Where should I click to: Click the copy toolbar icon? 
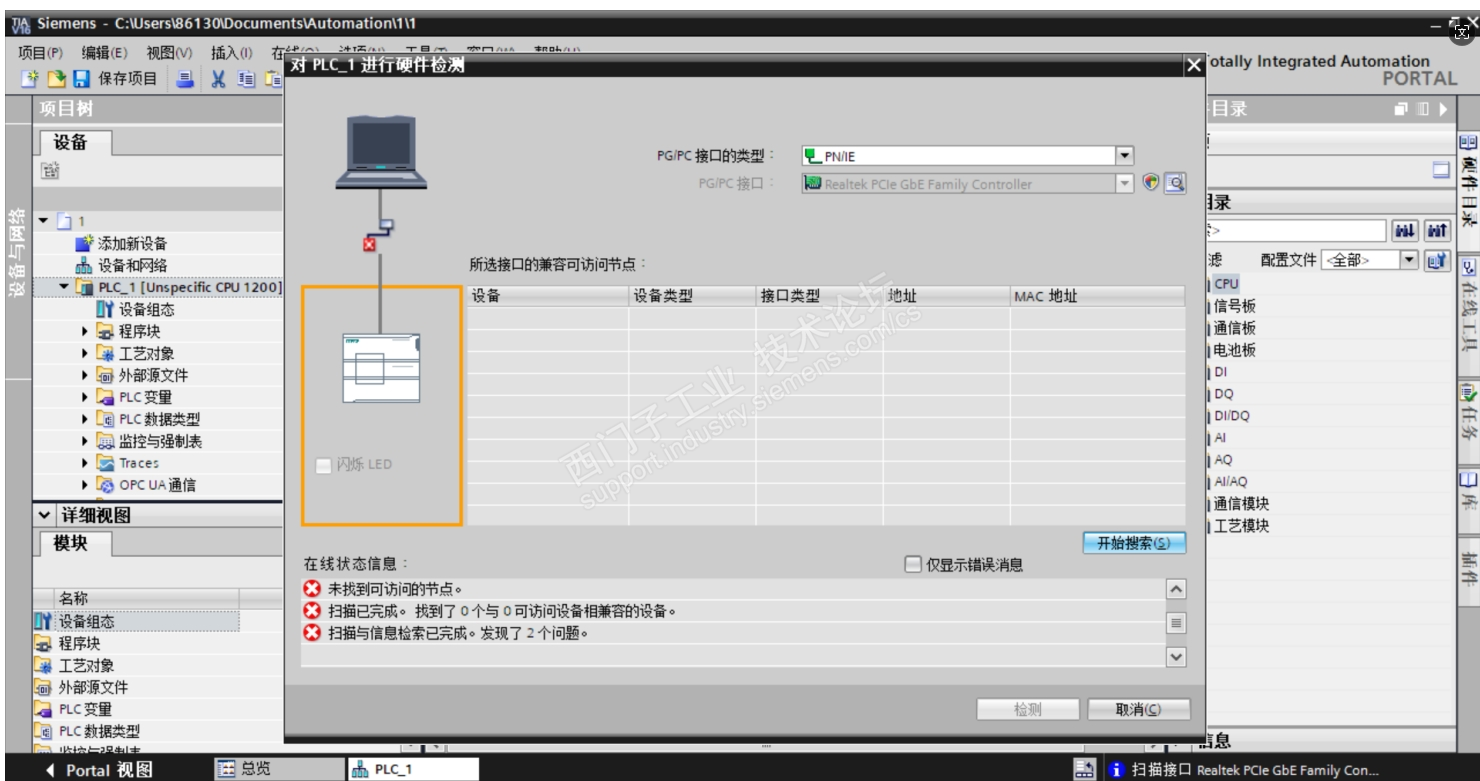click(x=245, y=80)
